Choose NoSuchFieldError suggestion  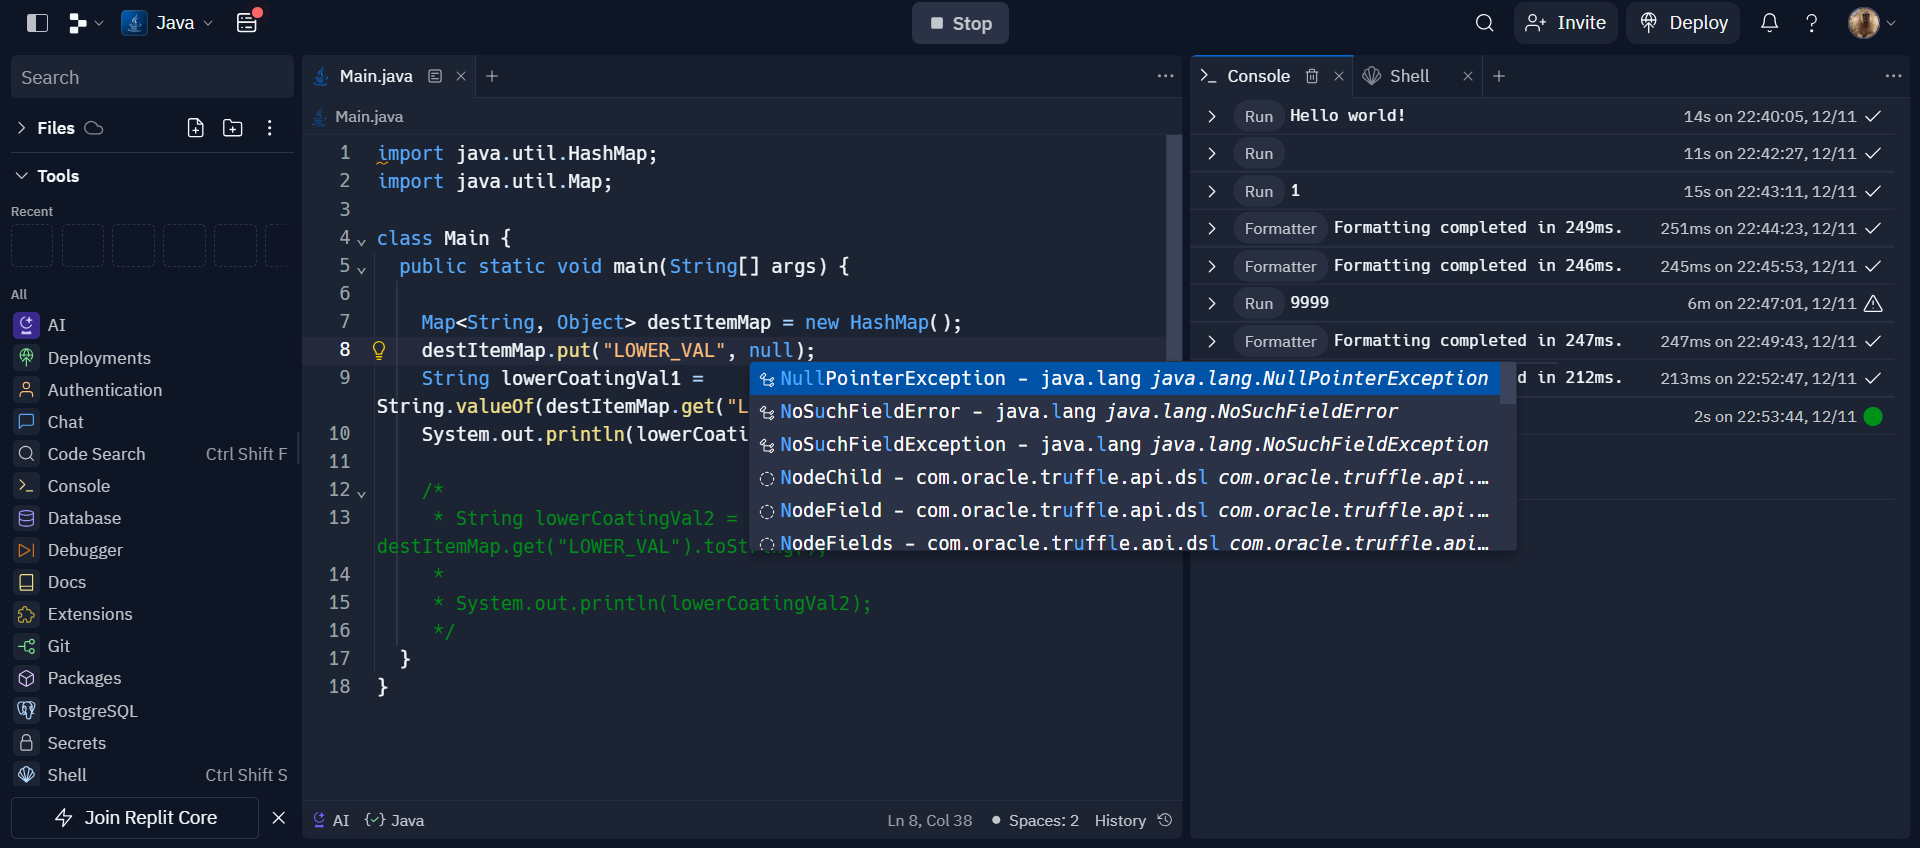1124,411
